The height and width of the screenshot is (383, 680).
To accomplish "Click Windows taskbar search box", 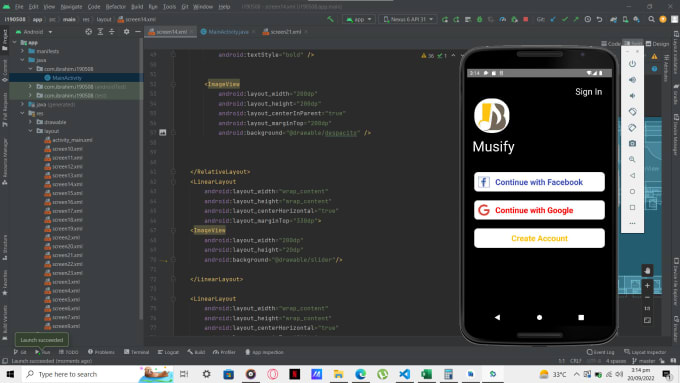I will coord(98,374).
